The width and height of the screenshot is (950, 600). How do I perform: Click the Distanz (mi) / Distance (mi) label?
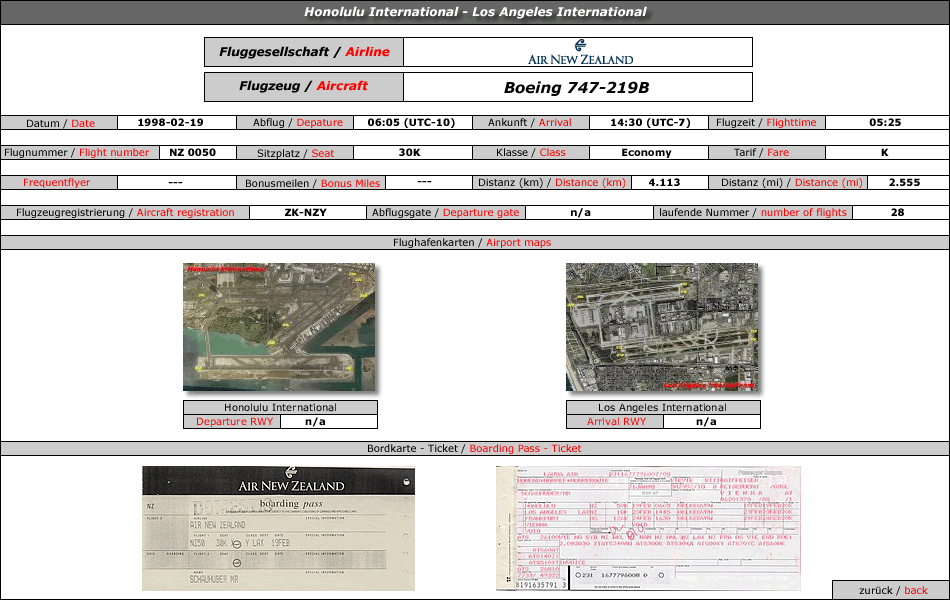(788, 182)
